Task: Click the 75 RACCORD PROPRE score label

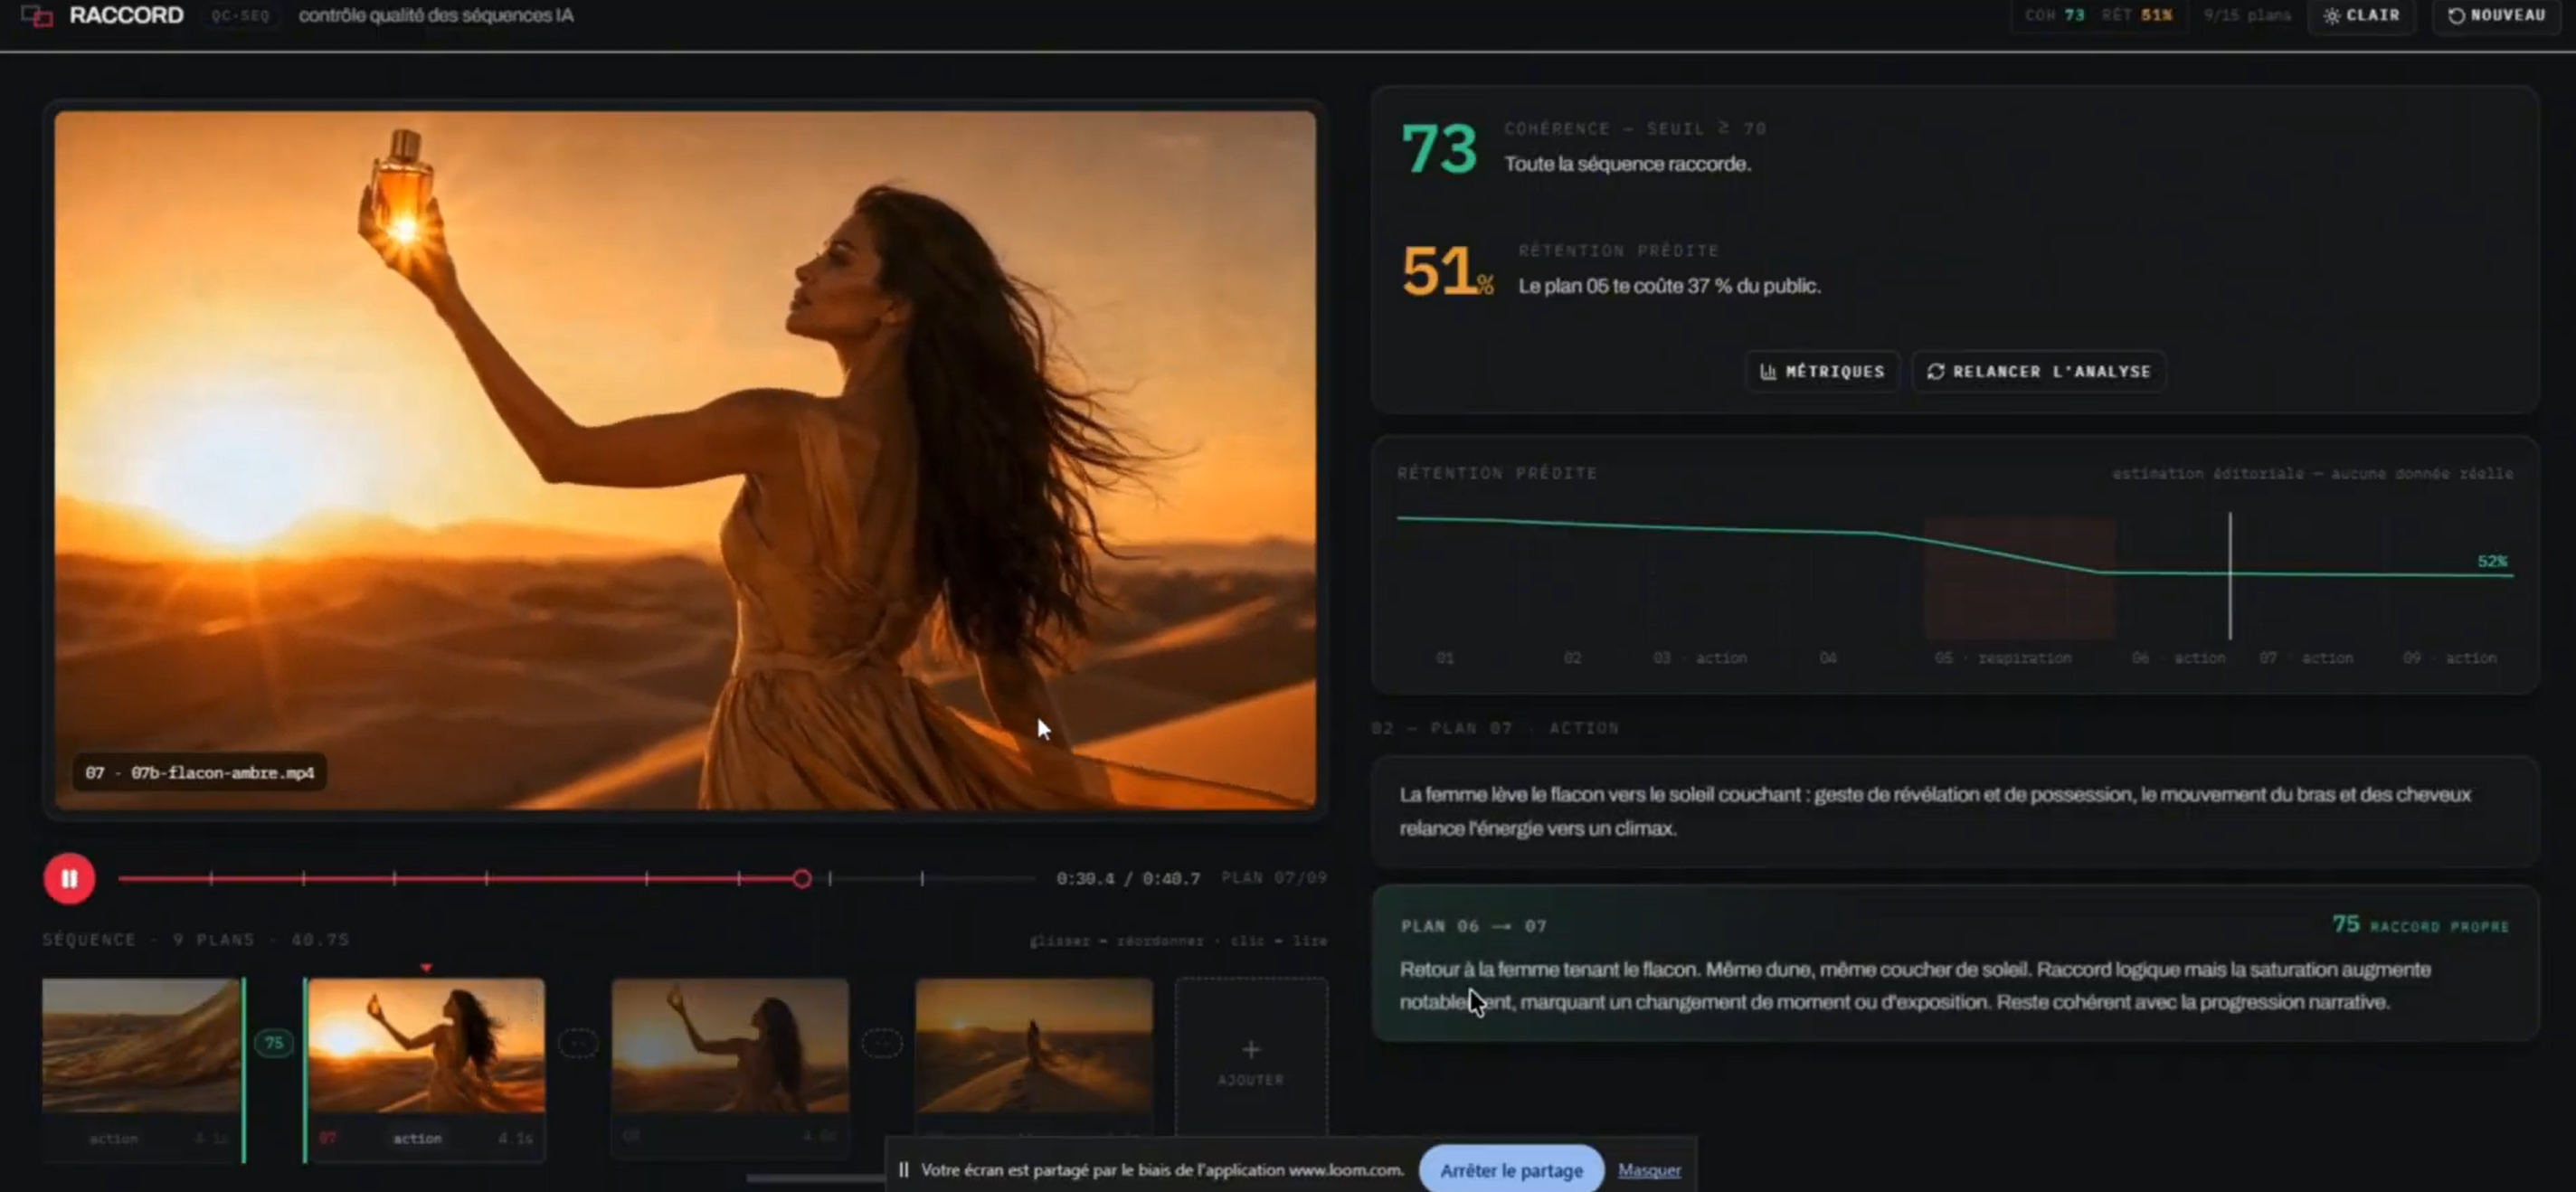Action: pyautogui.click(x=2421, y=925)
